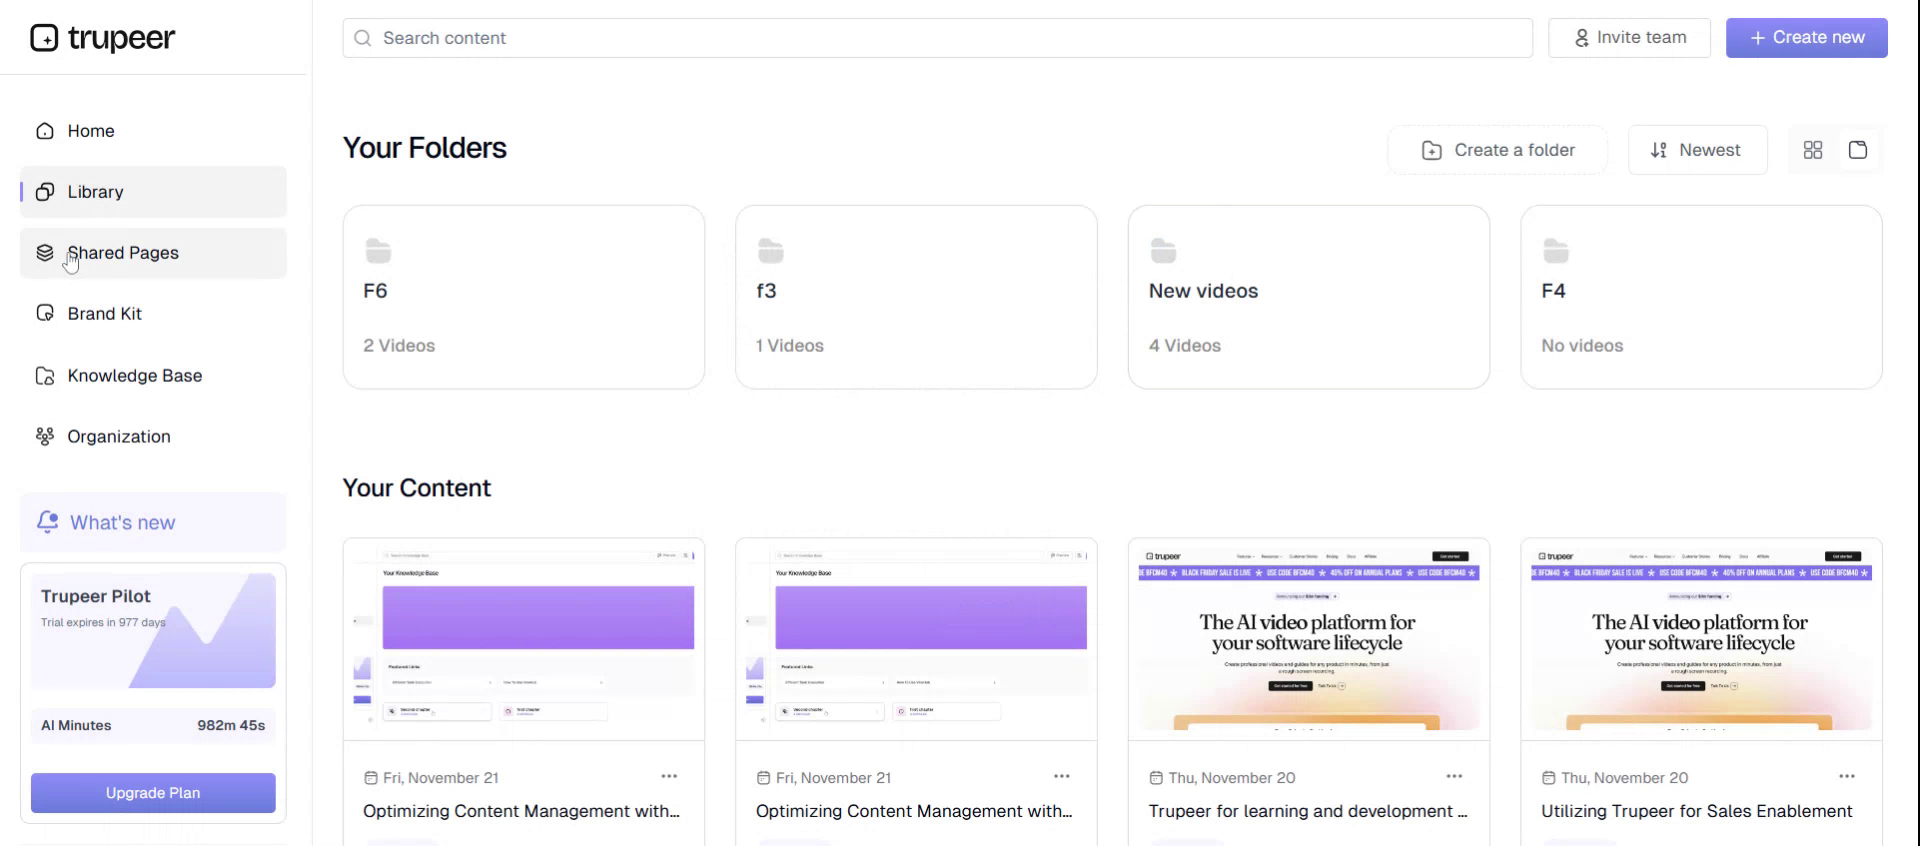
Task: Click the AI Minutes remaining value
Action: click(x=231, y=726)
